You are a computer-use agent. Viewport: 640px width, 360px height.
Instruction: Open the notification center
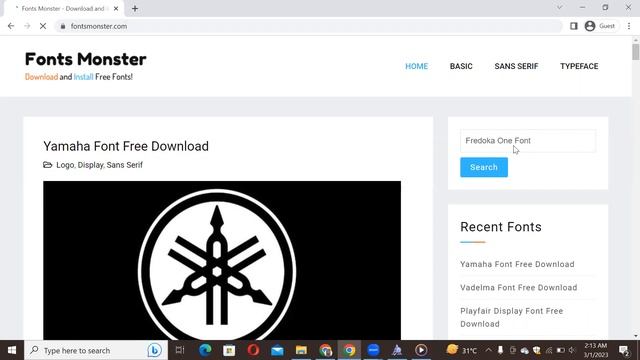pos(624,350)
